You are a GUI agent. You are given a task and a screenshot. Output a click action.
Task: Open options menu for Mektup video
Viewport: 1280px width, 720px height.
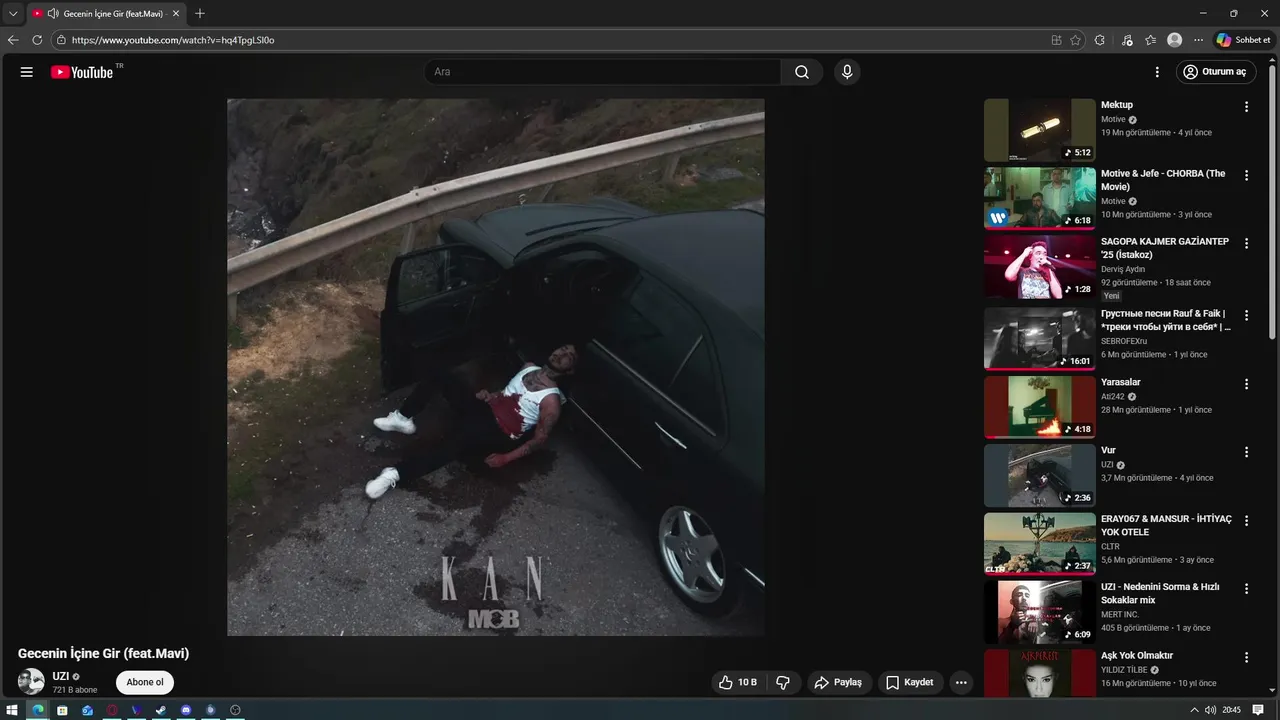click(x=1246, y=107)
